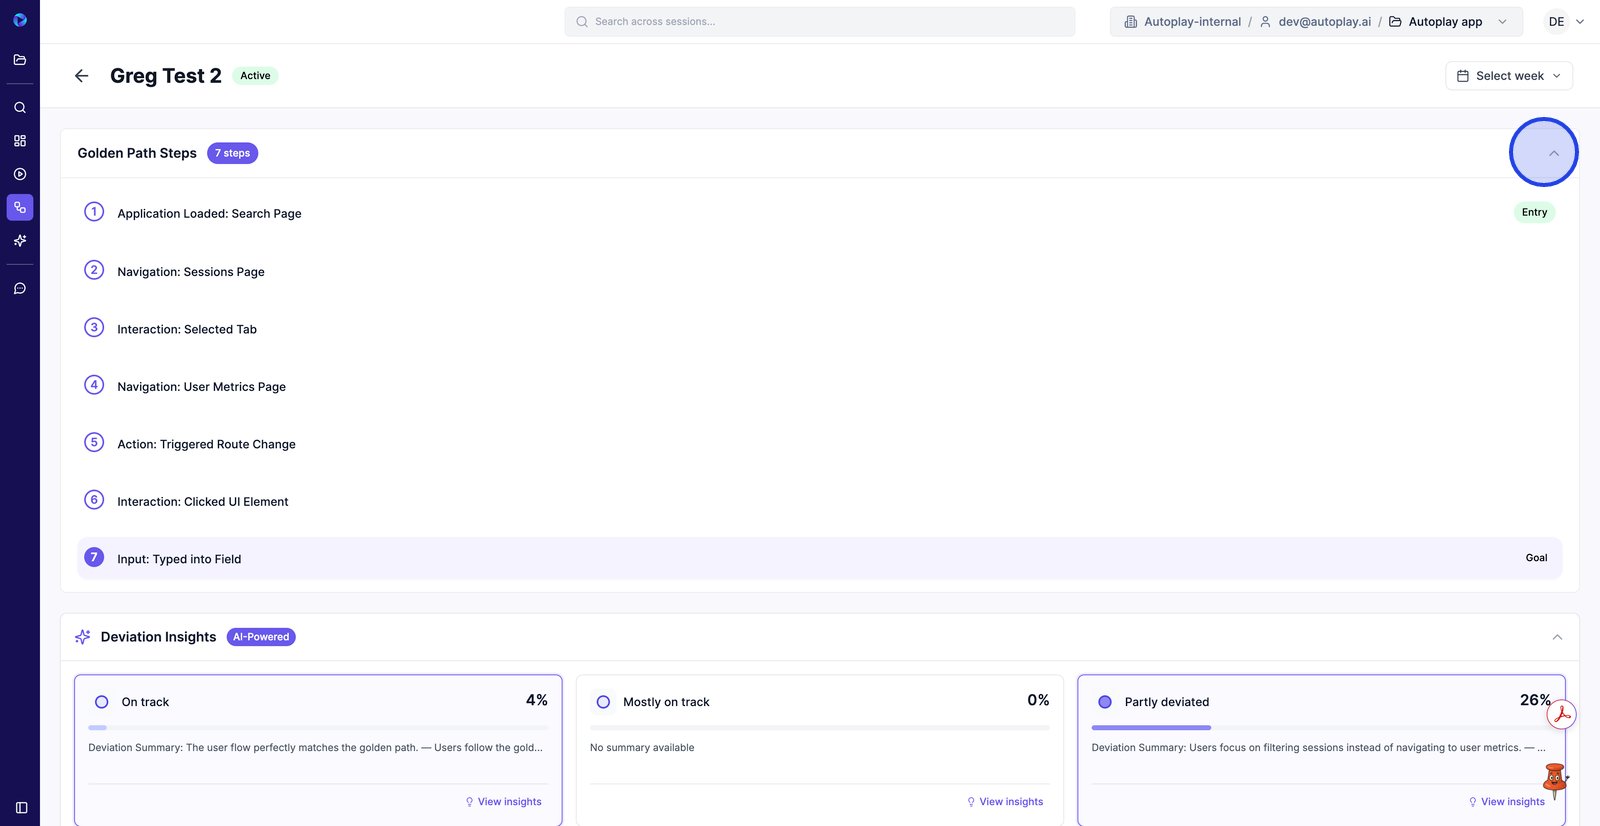Click View insights on the Partly deviated card
Screen dimensions: 1600x826
tap(1507, 802)
